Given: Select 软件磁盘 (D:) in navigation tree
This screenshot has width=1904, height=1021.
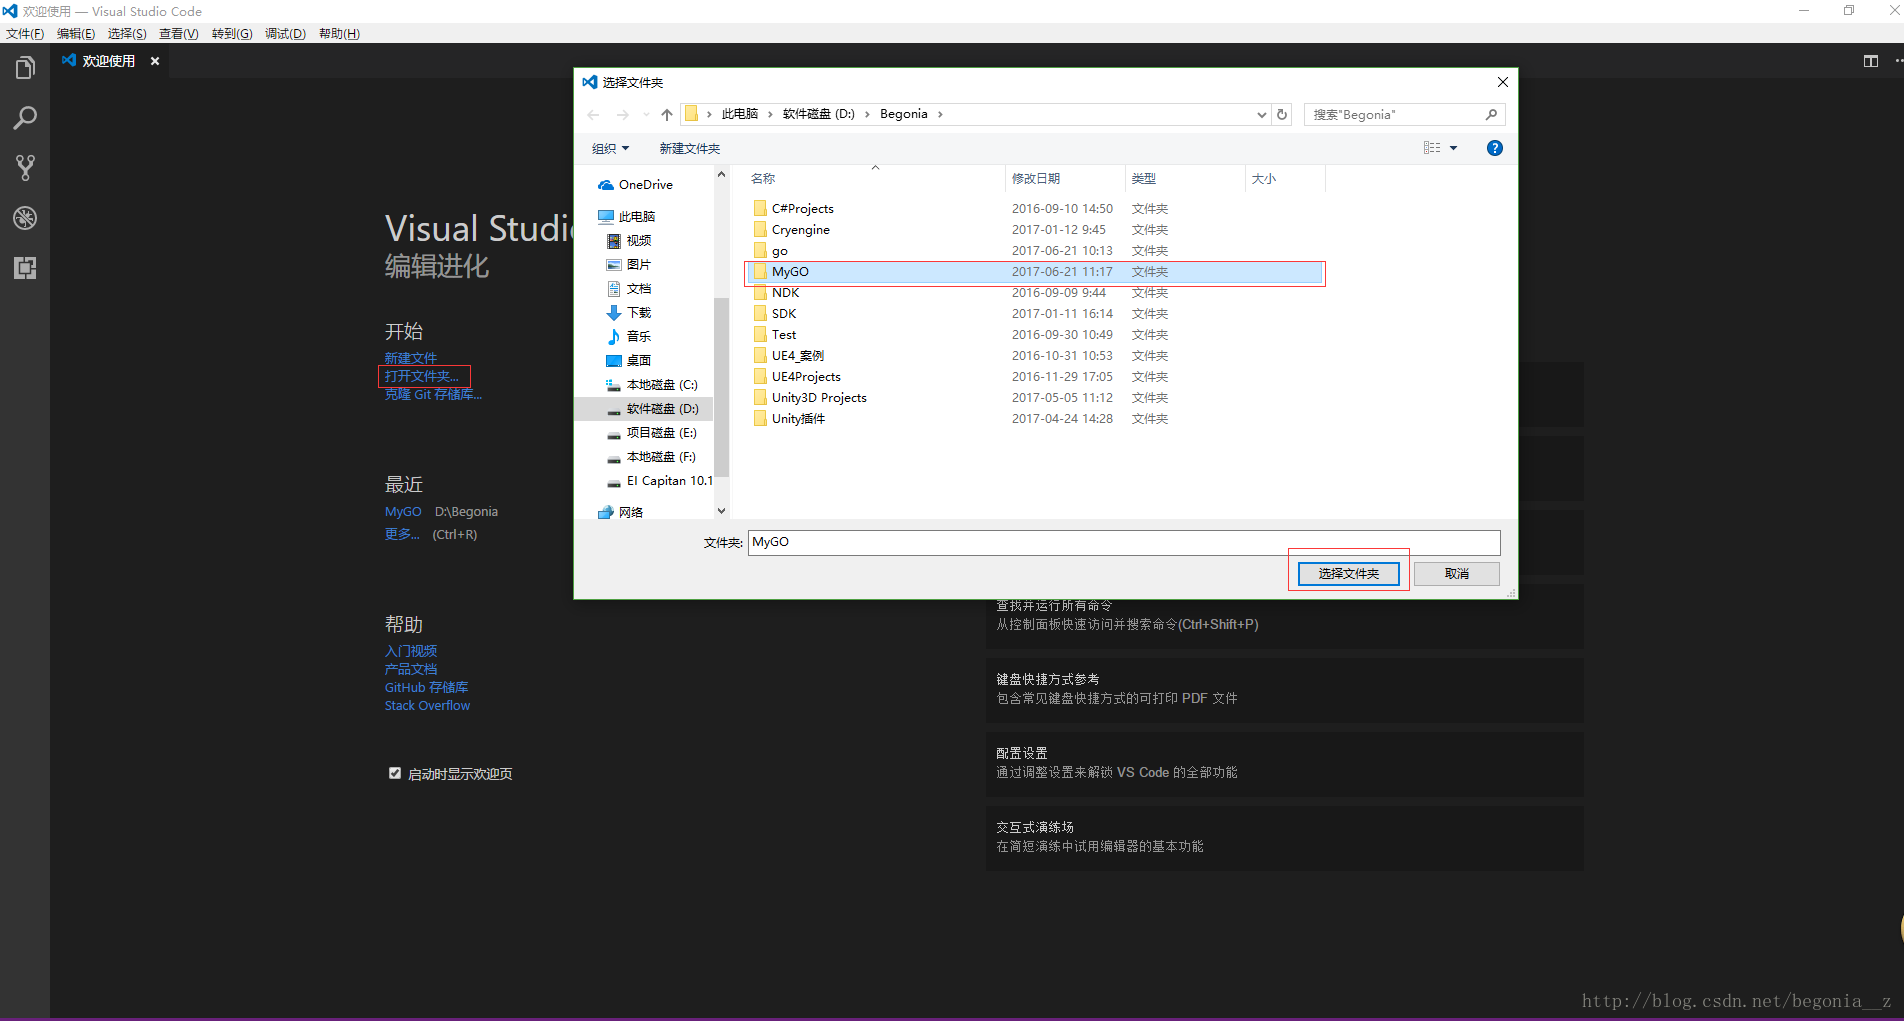Looking at the screenshot, I should coord(662,409).
